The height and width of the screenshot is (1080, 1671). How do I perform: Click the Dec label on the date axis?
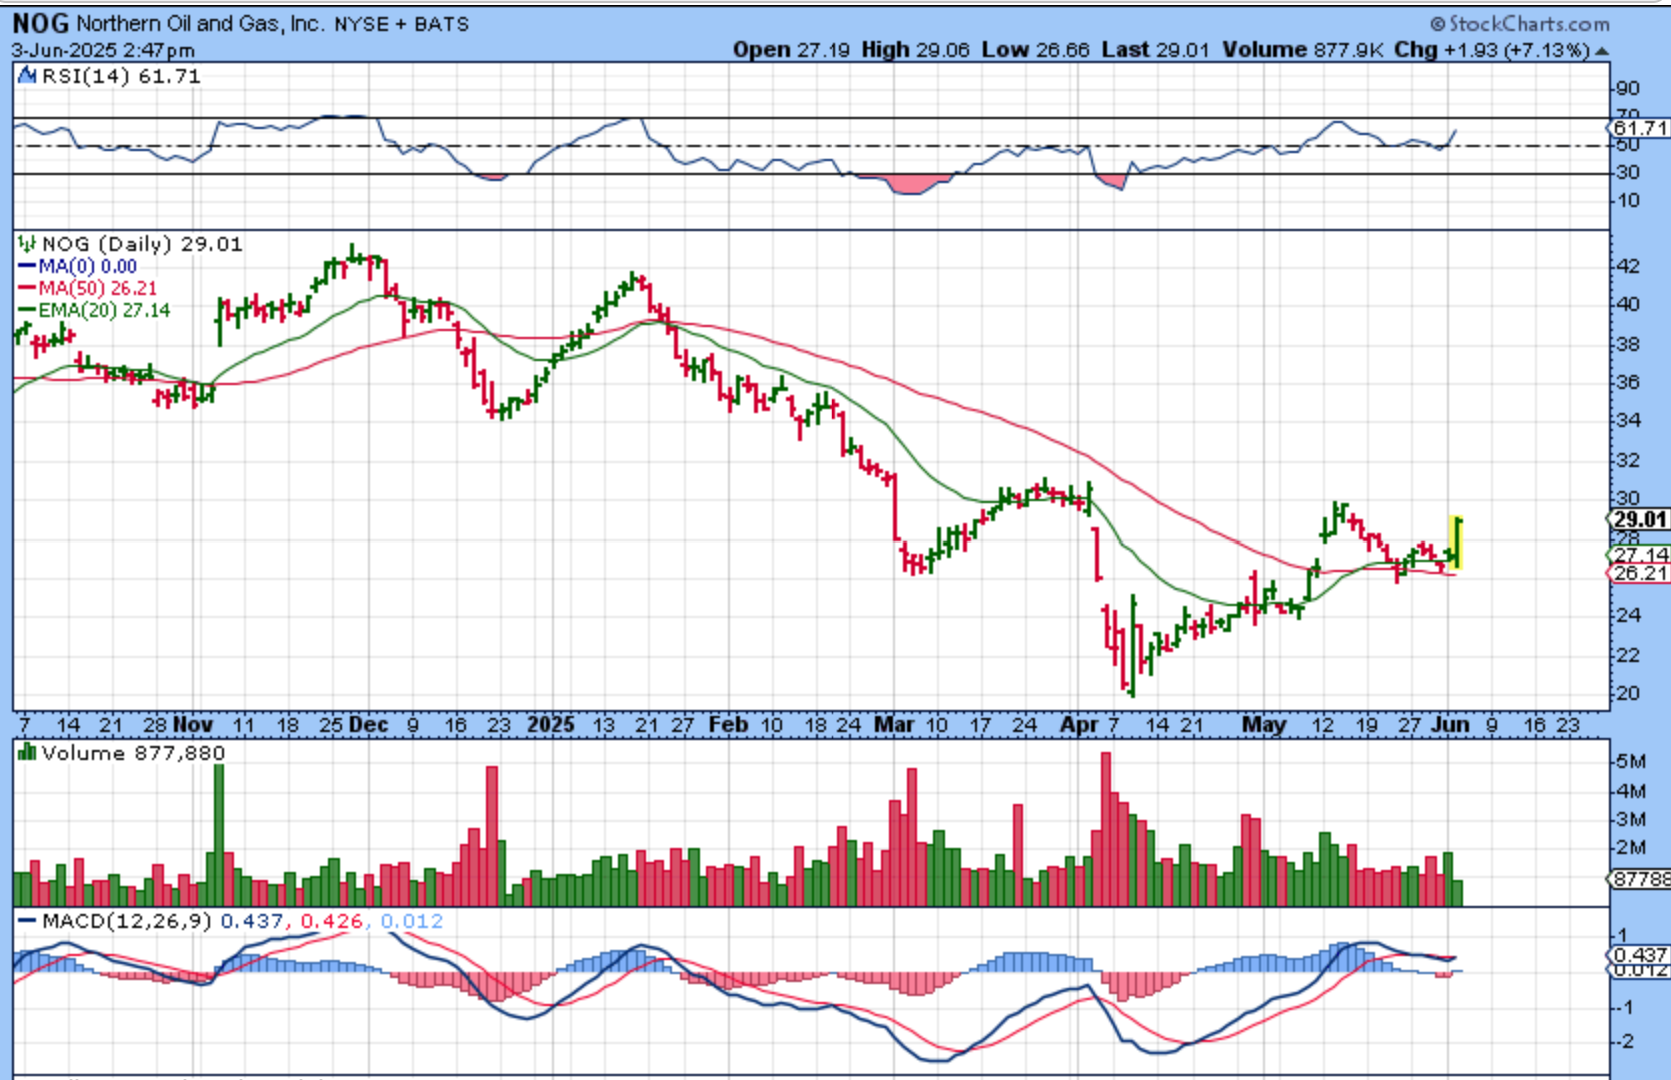369,724
